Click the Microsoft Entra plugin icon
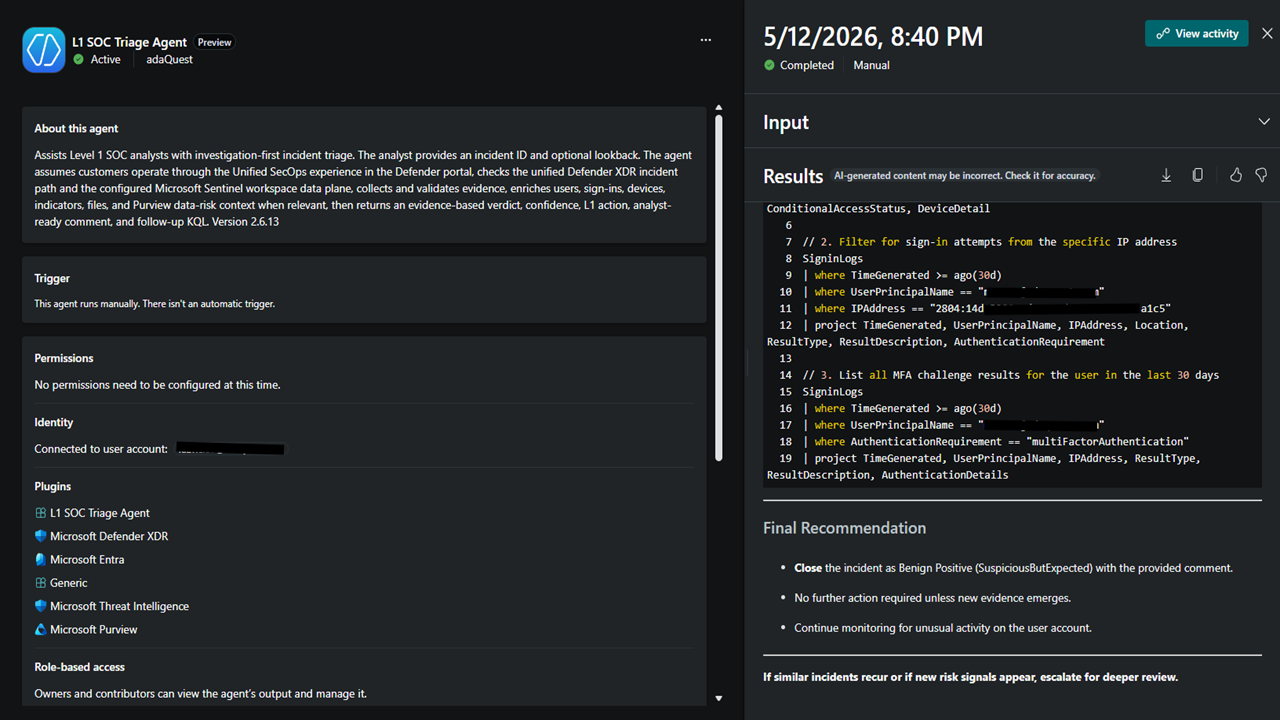 41,559
